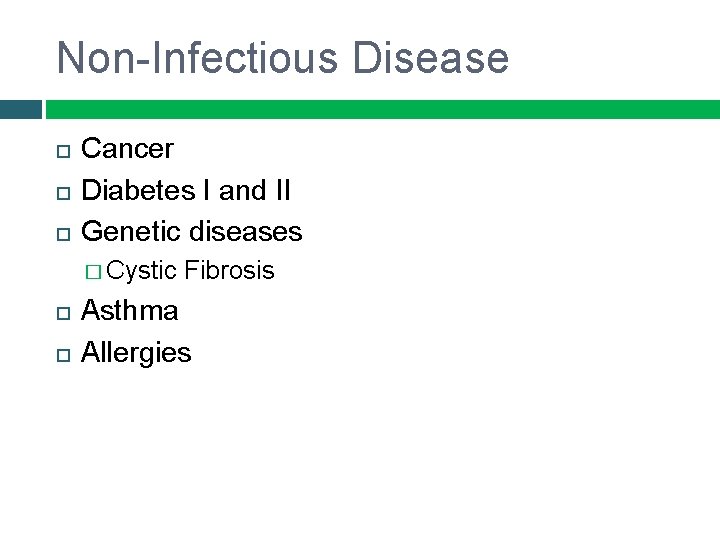Screen dimensions: 720x540
Task: Click the sub-bullet box before Cystic Fibrosis
Action: click(93, 272)
